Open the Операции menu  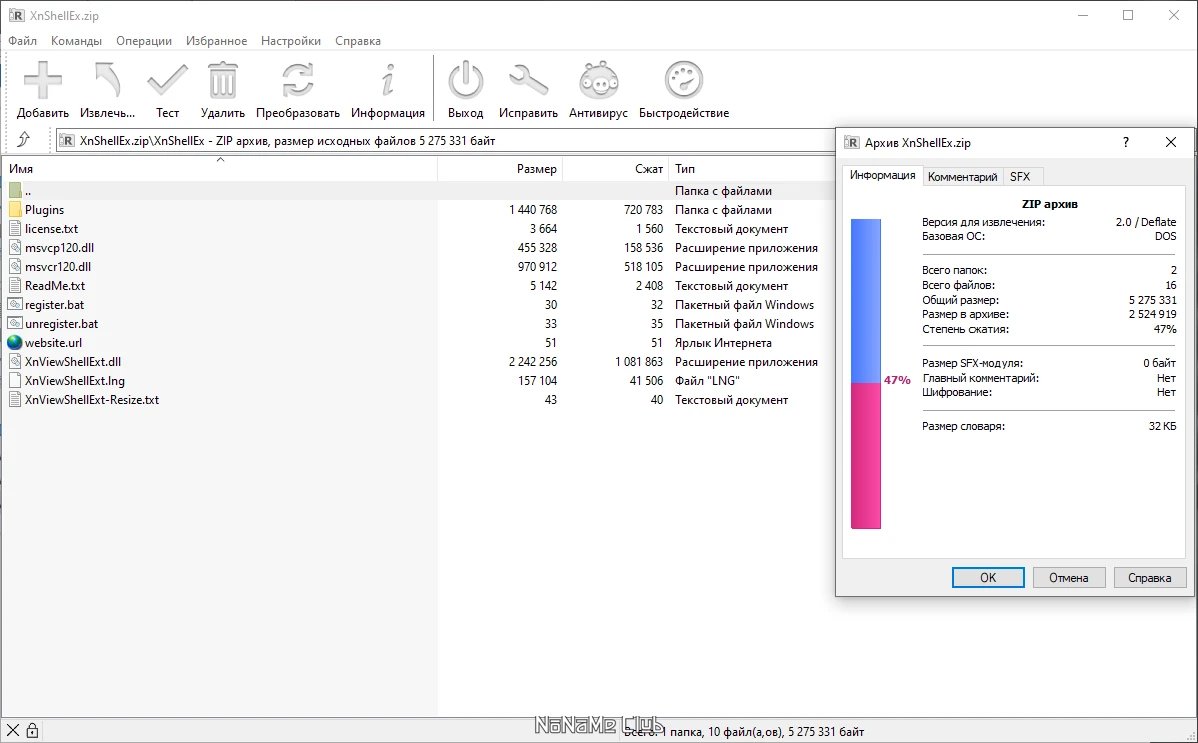pyautogui.click(x=144, y=41)
